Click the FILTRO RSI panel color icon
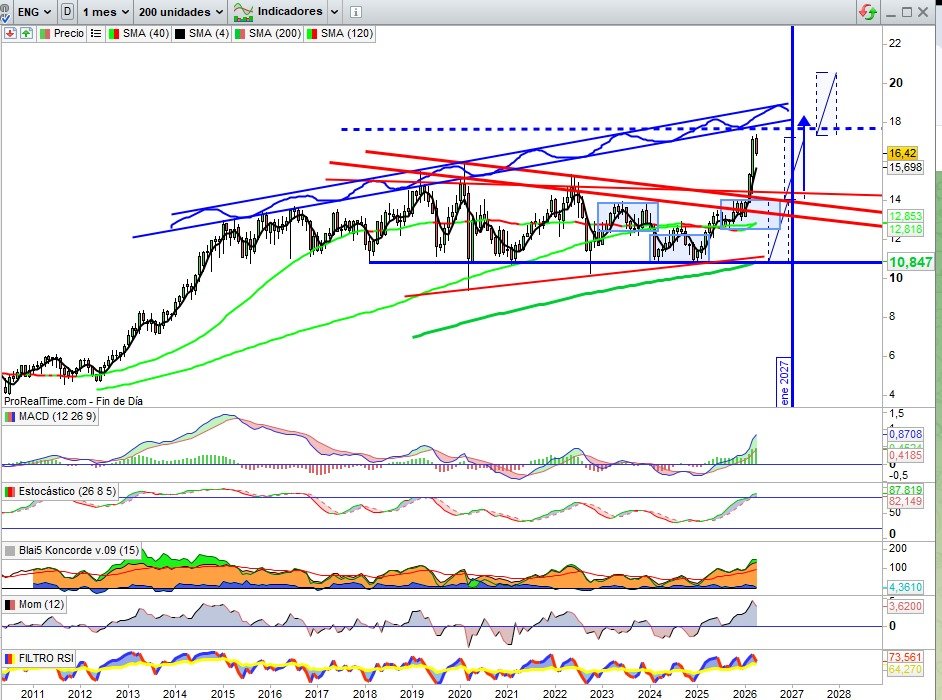The image size is (942, 700). (x=10, y=659)
